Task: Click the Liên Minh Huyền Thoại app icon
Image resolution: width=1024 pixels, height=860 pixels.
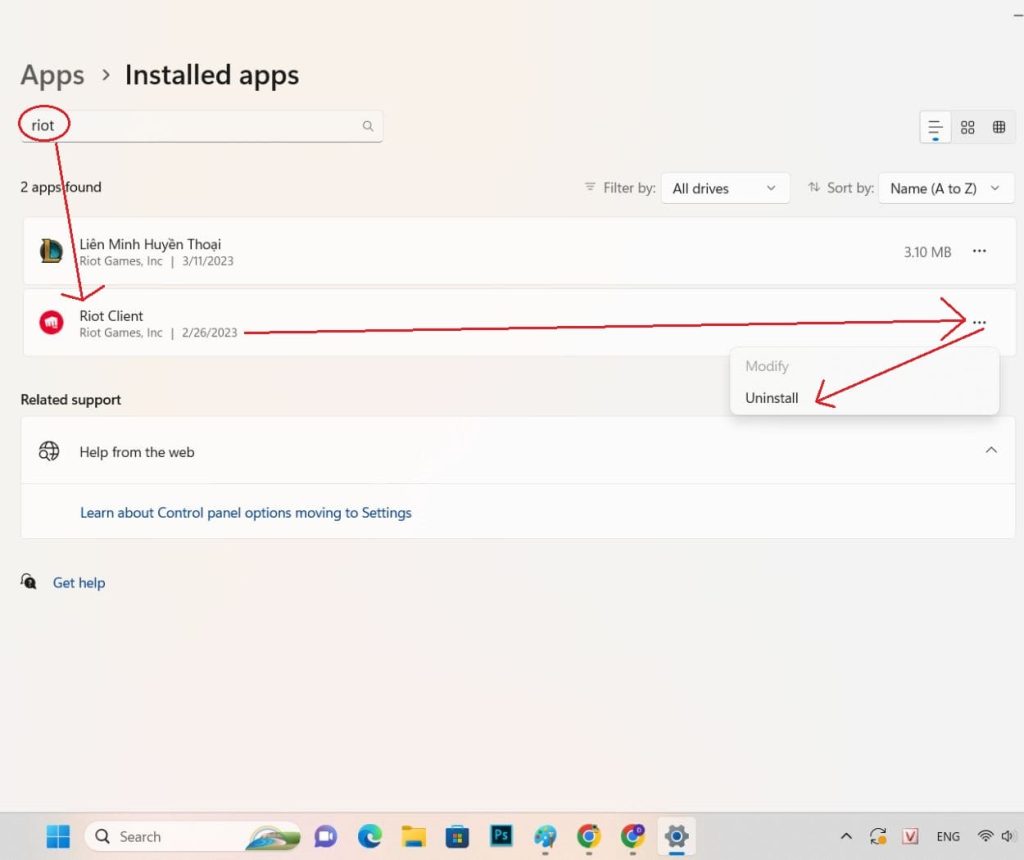Action: [52, 251]
